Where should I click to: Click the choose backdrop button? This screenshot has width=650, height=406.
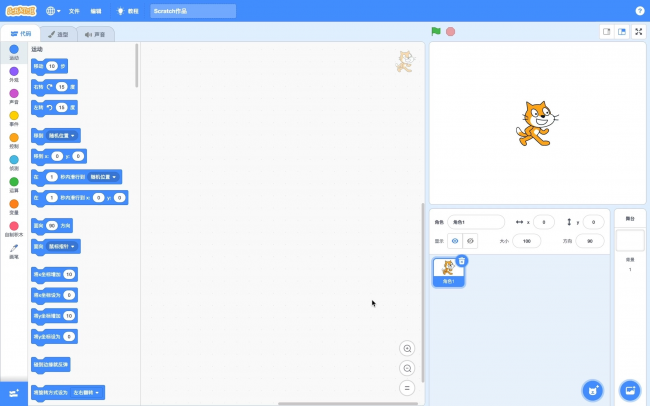629,389
